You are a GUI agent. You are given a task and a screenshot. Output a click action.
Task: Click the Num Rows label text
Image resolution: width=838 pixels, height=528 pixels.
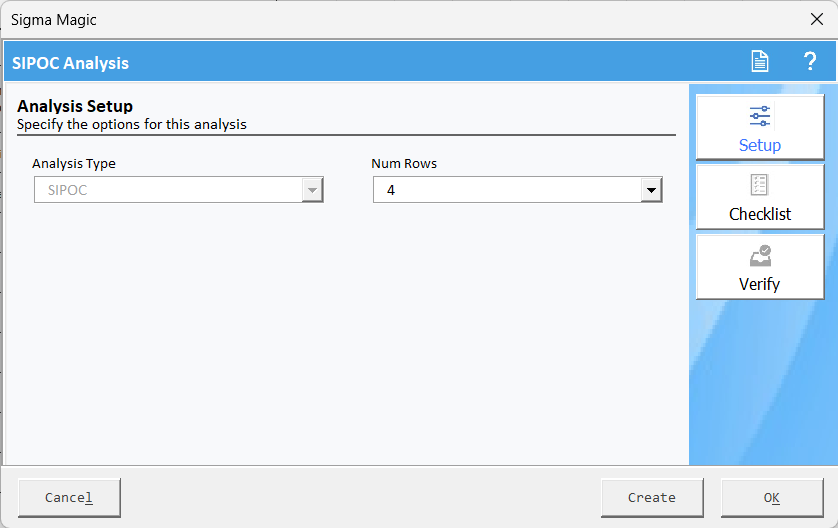(404, 164)
